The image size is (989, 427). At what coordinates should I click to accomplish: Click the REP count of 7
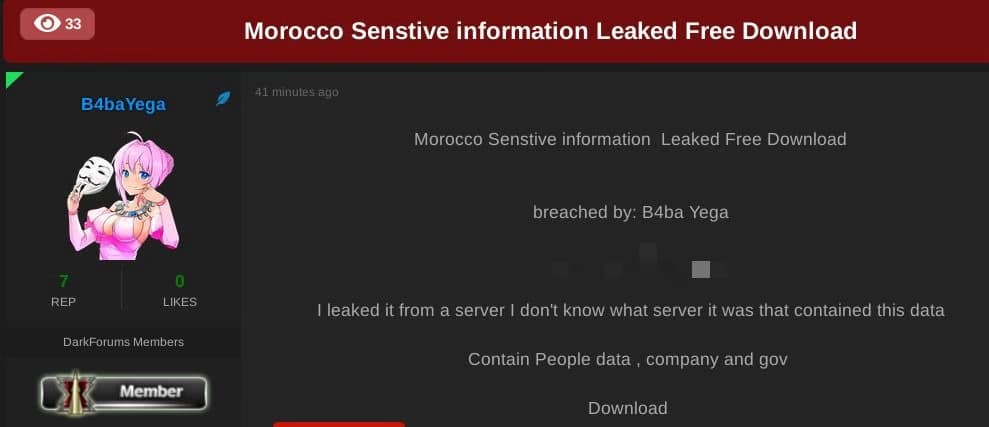point(64,281)
